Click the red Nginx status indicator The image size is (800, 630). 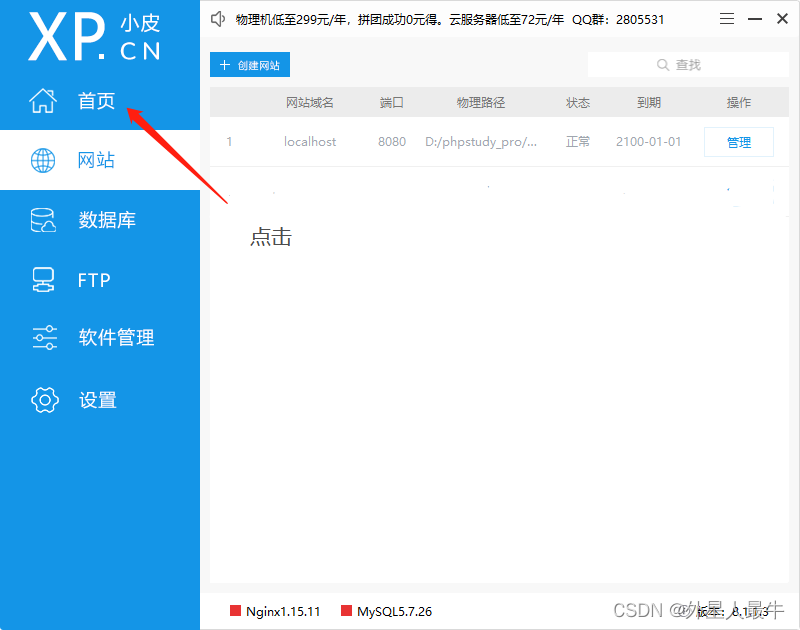pos(235,611)
